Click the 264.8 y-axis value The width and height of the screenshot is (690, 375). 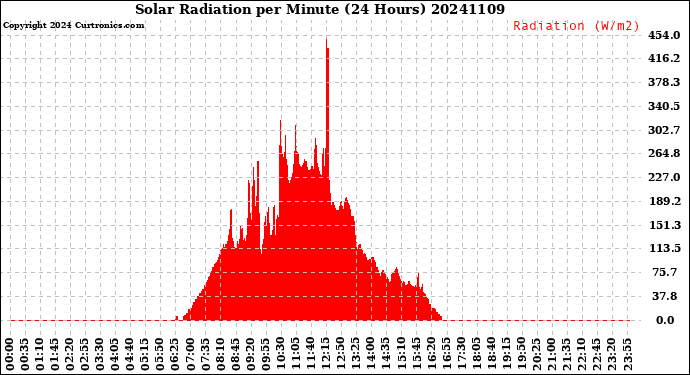pos(664,154)
